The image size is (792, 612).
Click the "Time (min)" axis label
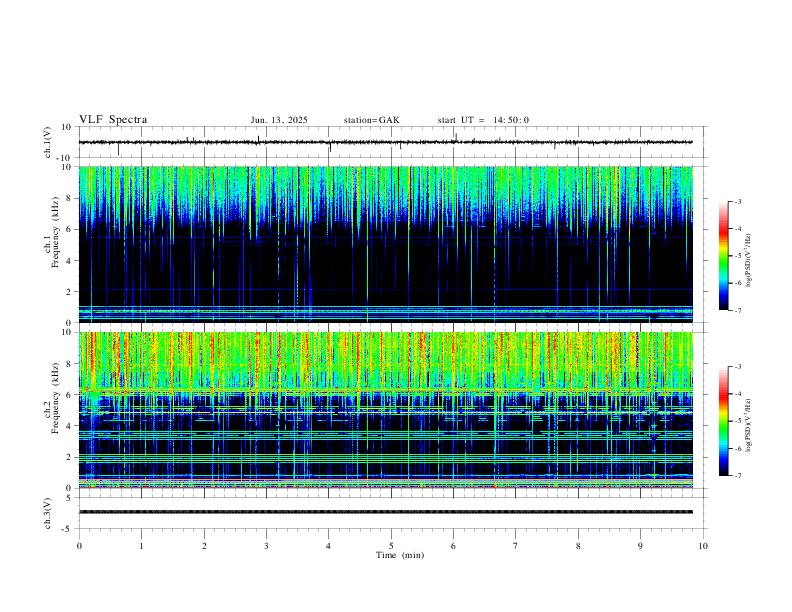(400, 555)
